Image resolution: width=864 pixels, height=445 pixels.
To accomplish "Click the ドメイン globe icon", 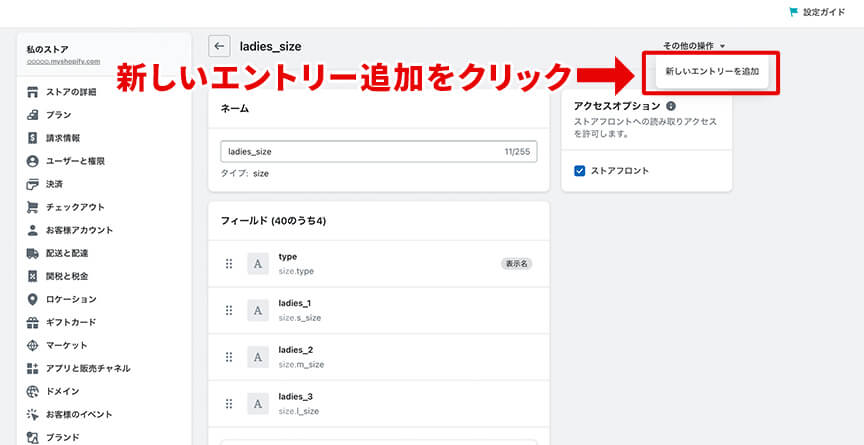I will click(x=33, y=392).
